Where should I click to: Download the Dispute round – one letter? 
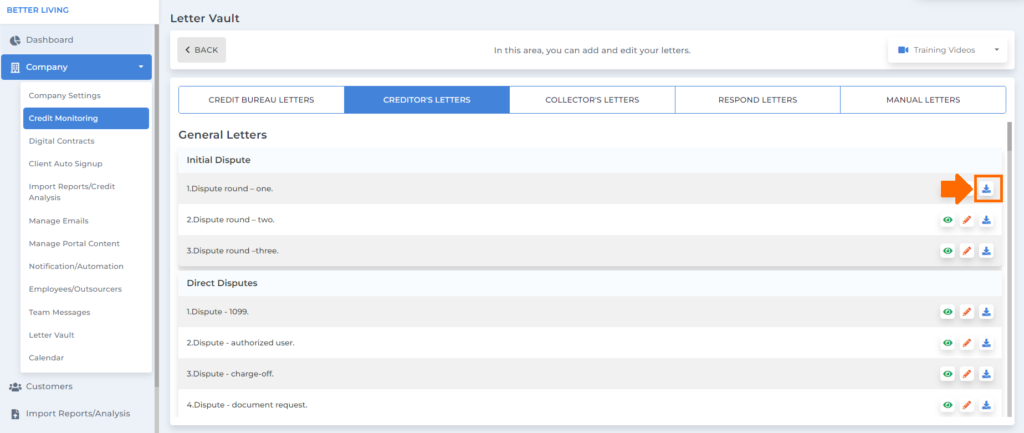click(986, 189)
